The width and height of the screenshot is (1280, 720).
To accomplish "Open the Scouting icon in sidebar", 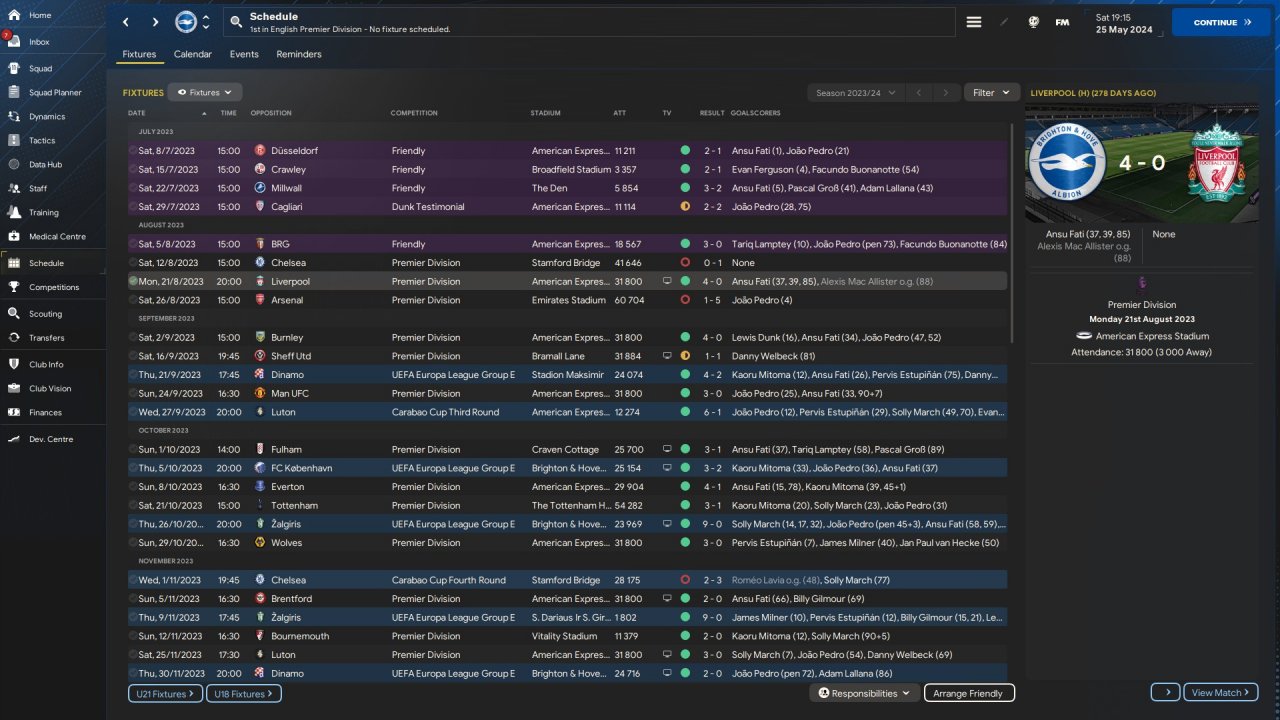I will (x=14, y=313).
